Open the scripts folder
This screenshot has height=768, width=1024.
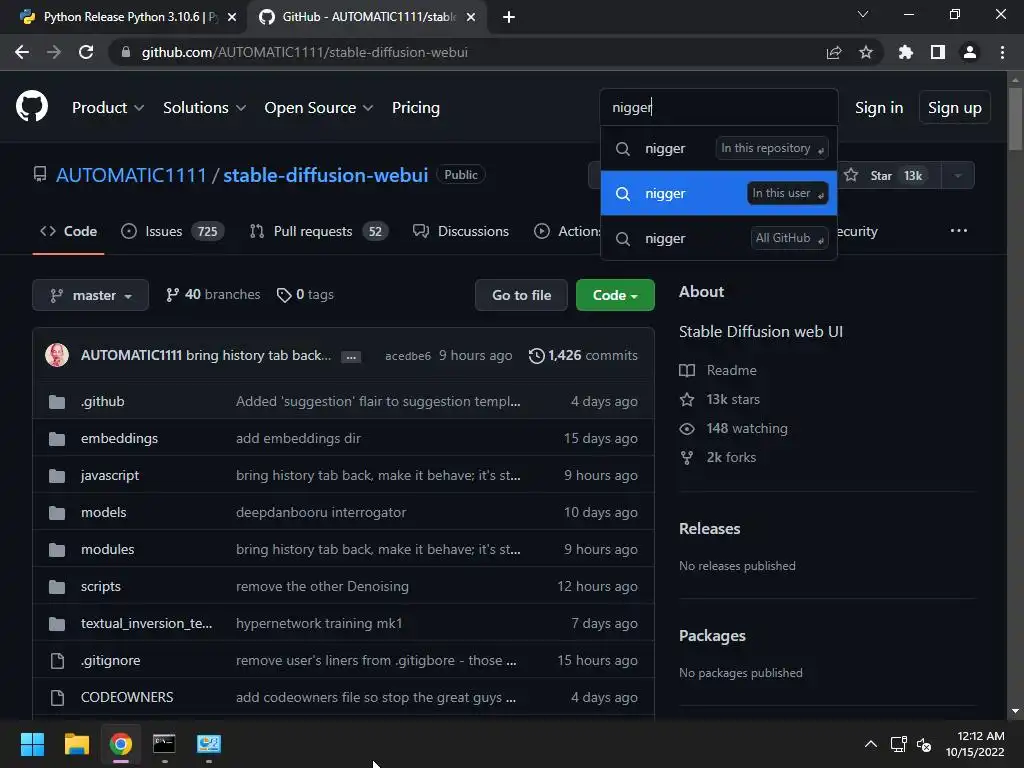pyautogui.click(x=101, y=586)
